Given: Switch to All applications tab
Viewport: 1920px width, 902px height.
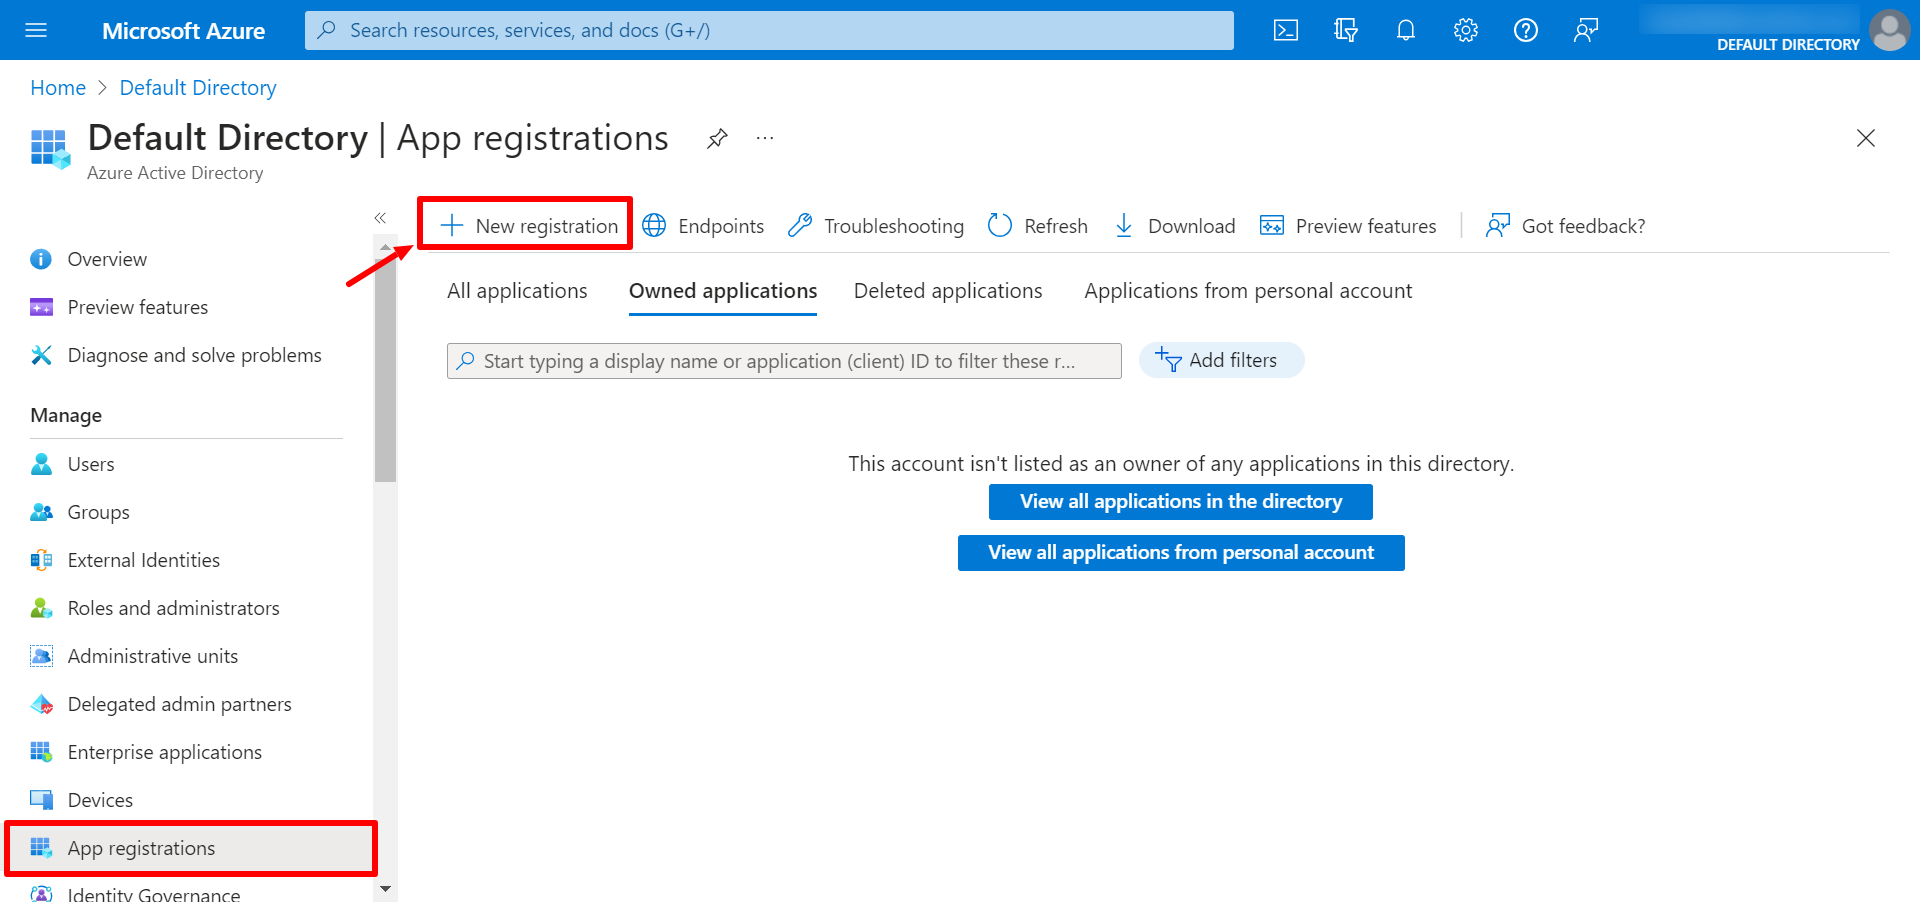Looking at the screenshot, I should 517,291.
